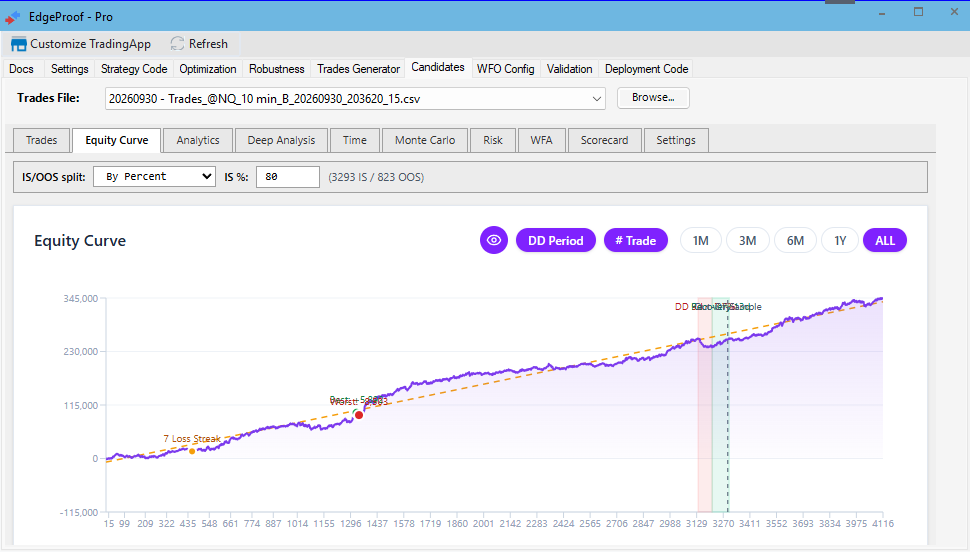Open the Monte Carlo sub-tab
Image resolution: width=970 pixels, height=552 pixels.
coord(425,140)
